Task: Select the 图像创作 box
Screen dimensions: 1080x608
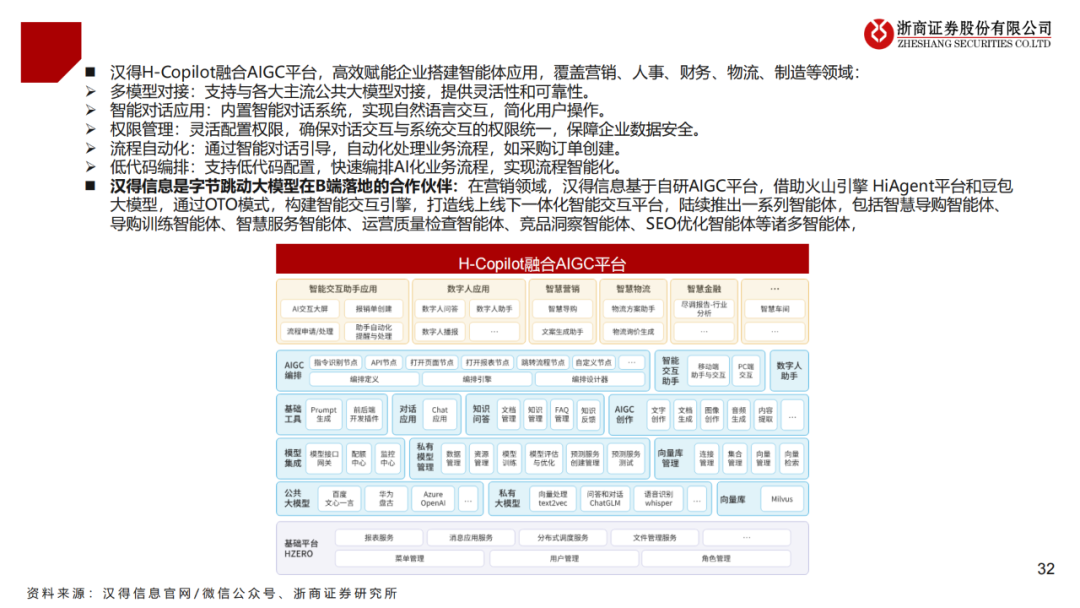Action: click(x=712, y=414)
